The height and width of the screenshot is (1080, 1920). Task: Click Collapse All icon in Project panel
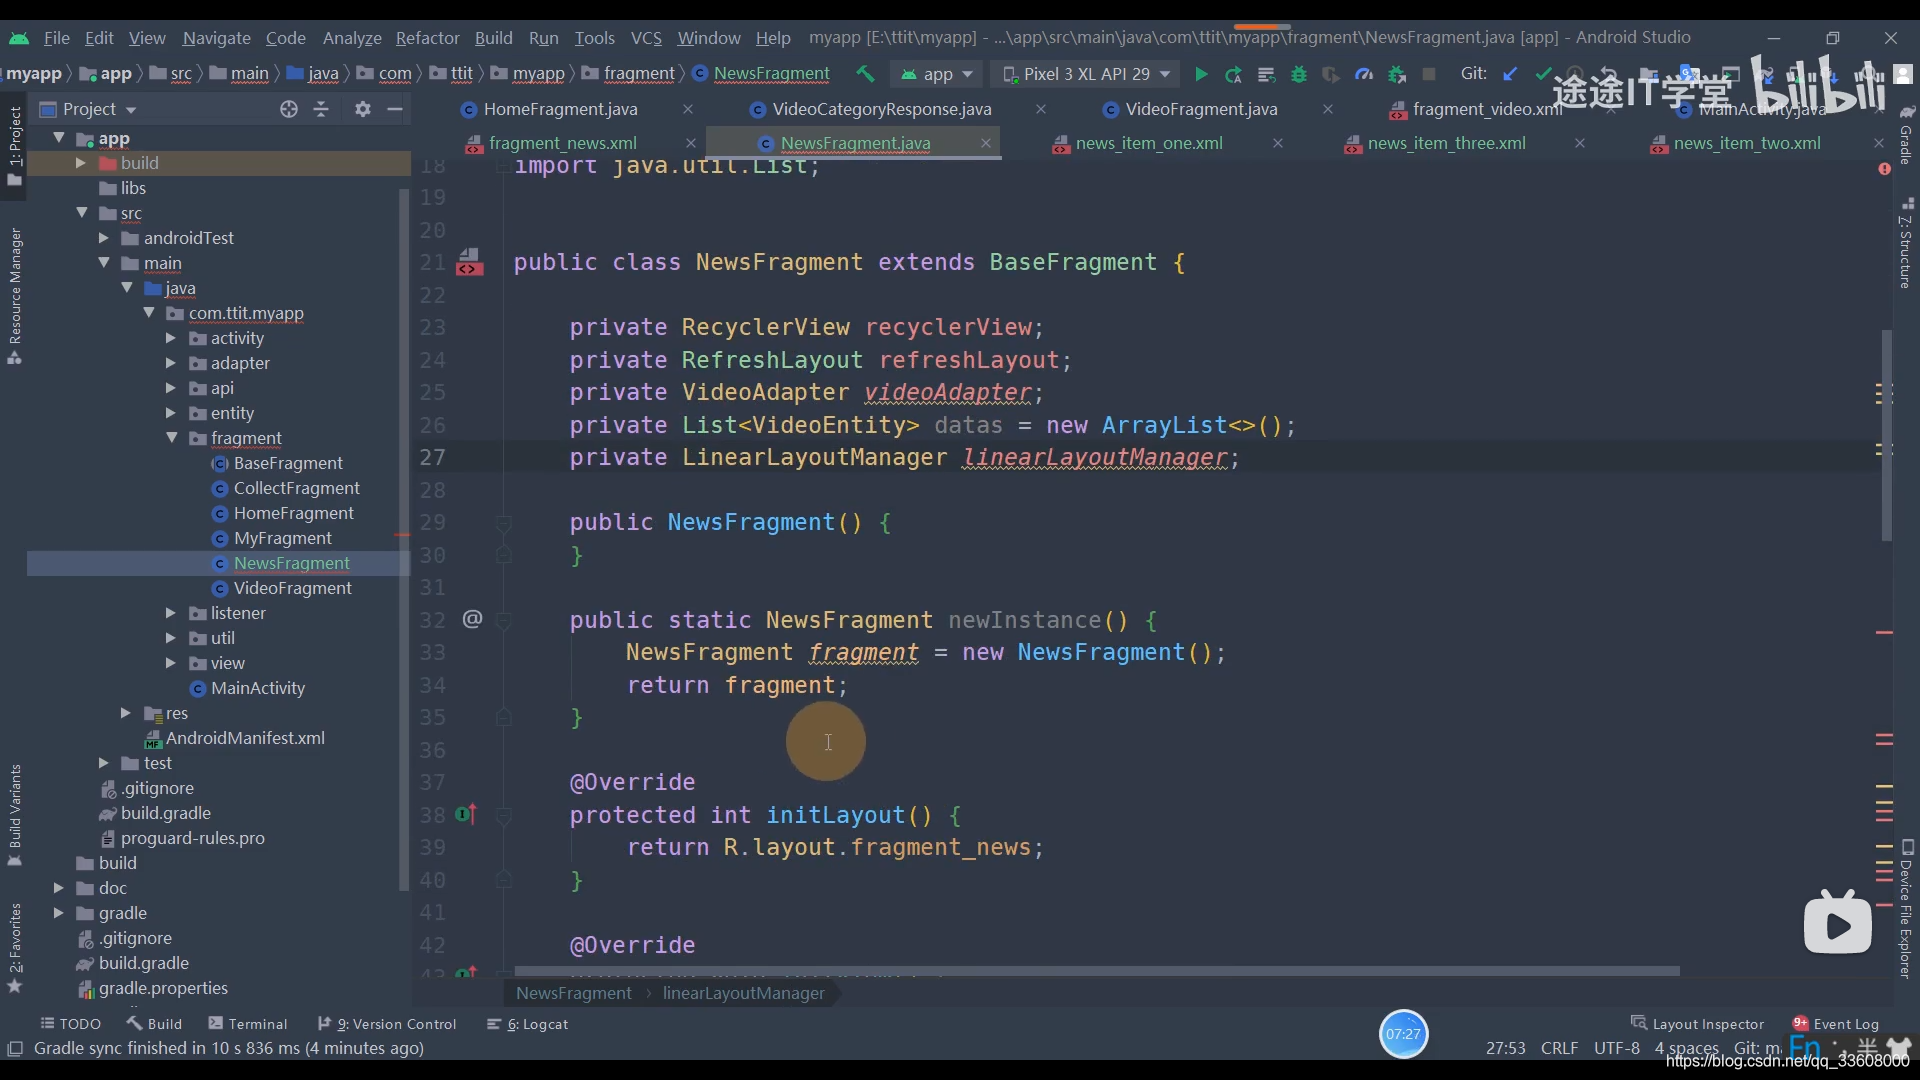coord(321,109)
